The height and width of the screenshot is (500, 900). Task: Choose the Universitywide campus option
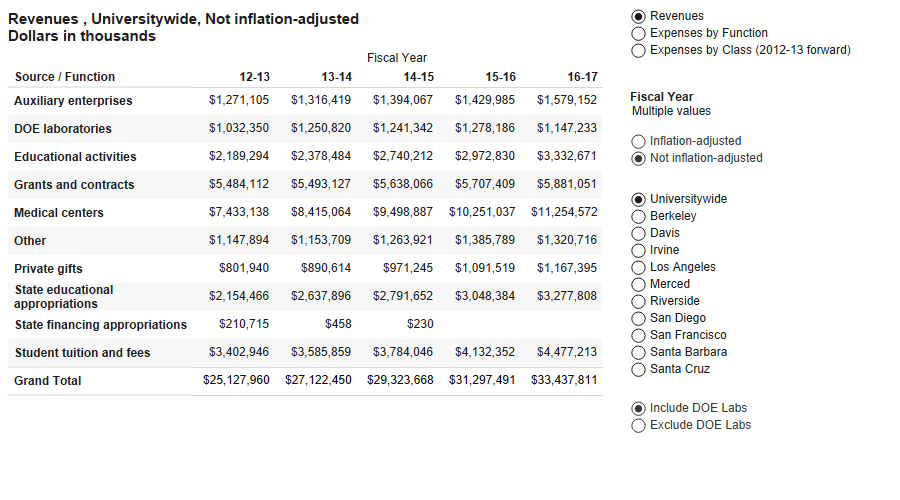point(638,200)
